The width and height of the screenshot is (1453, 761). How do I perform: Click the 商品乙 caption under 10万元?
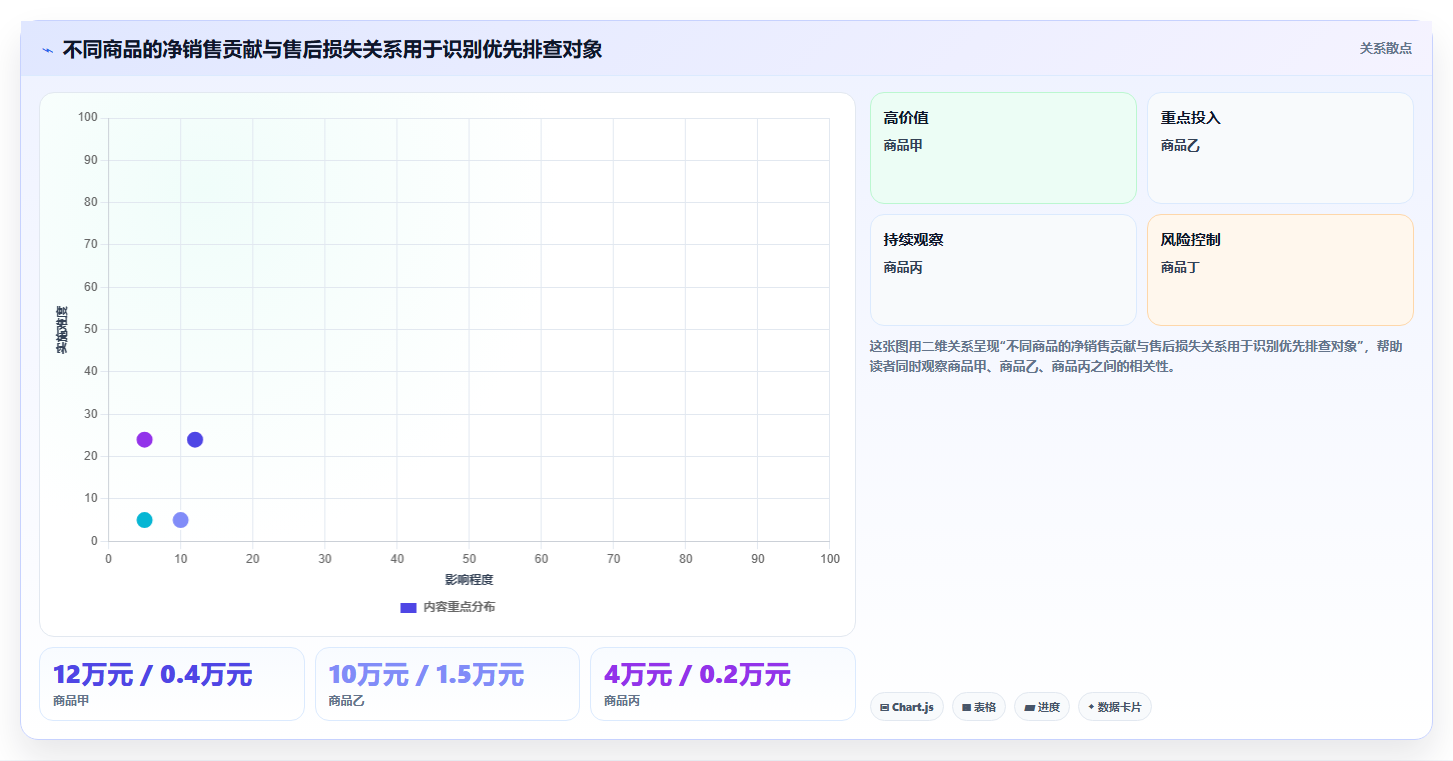[x=346, y=701]
